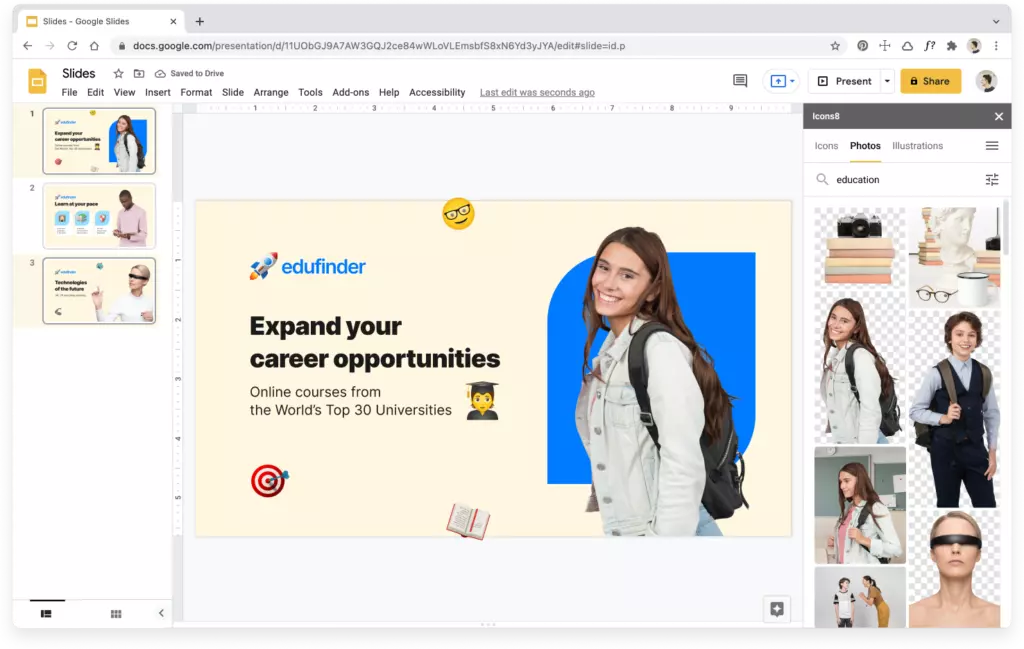Select the target bullseye icon on slide
The height and width of the screenshot is (649, 1024).
(269, 481)
